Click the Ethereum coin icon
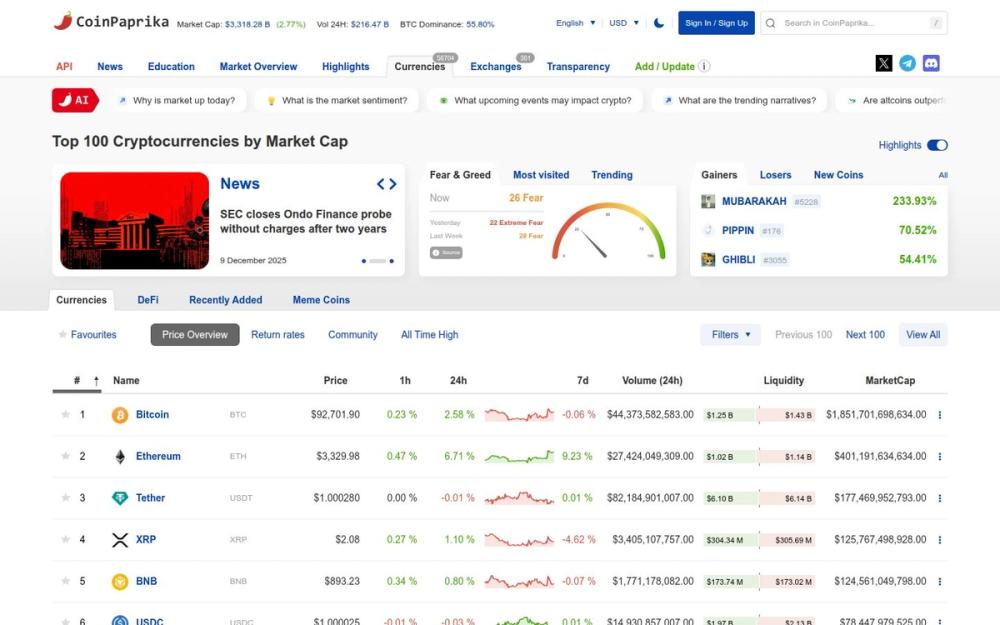1000x625 pixels. (120, 457)
